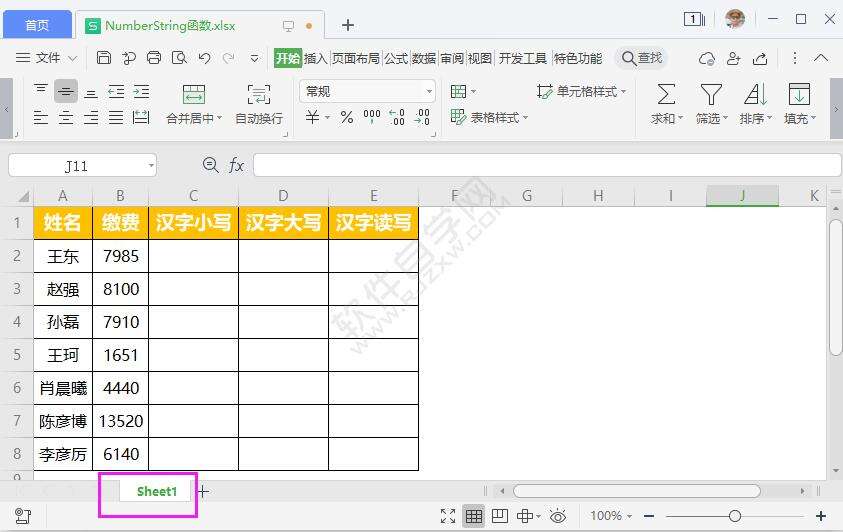
Task: Switch to the 公式 (Formulas) tab
Action: pyautogui.click(x=396, y=58)
